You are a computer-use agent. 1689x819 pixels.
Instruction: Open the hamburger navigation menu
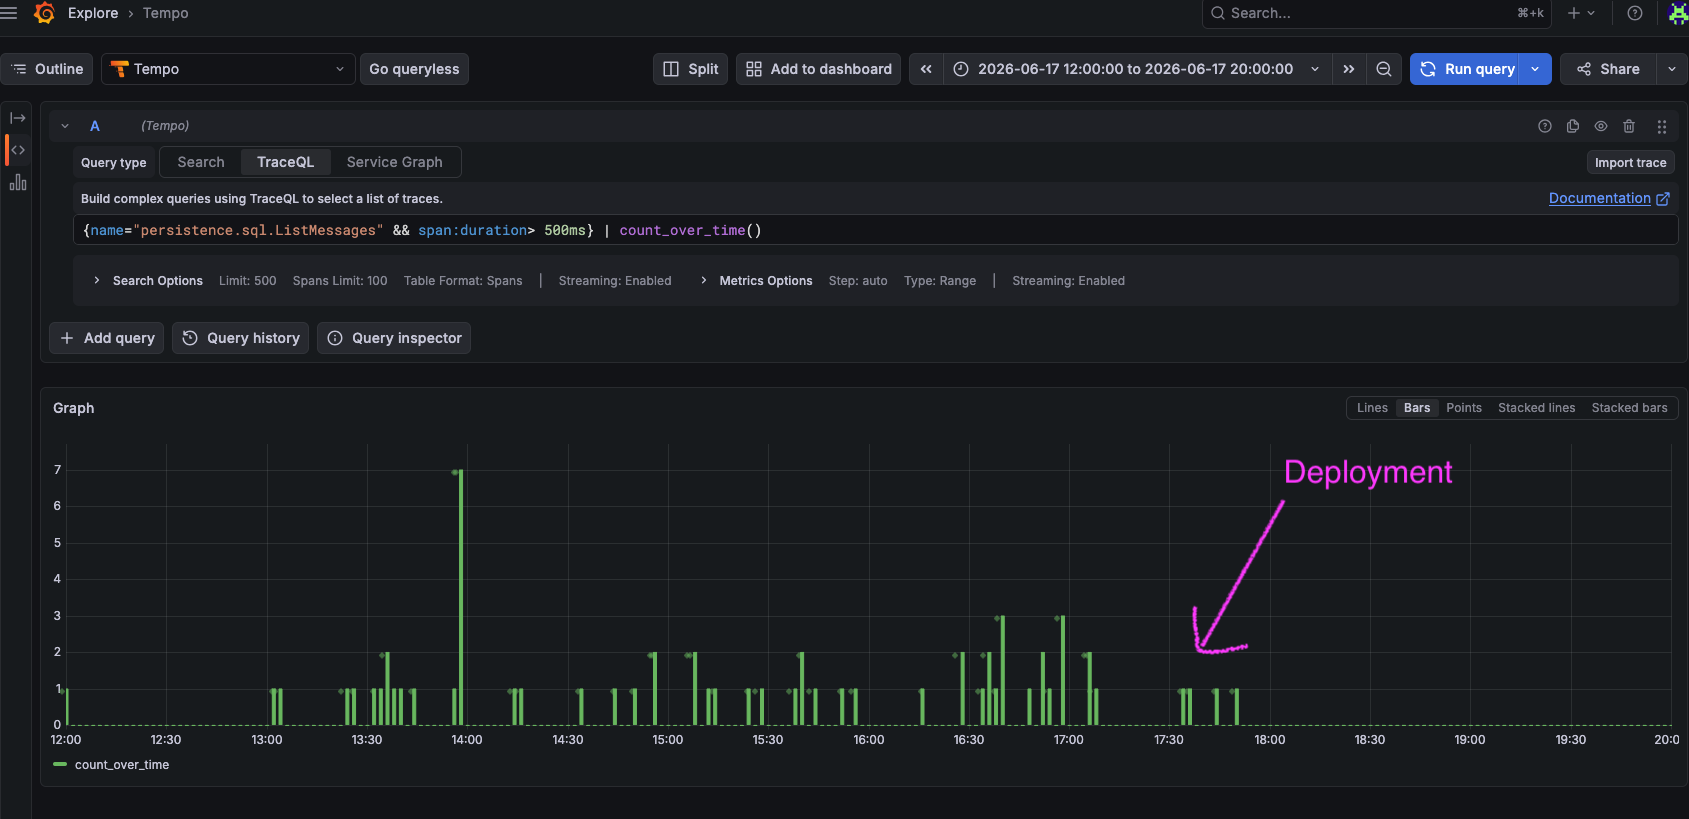coord(9,13)
